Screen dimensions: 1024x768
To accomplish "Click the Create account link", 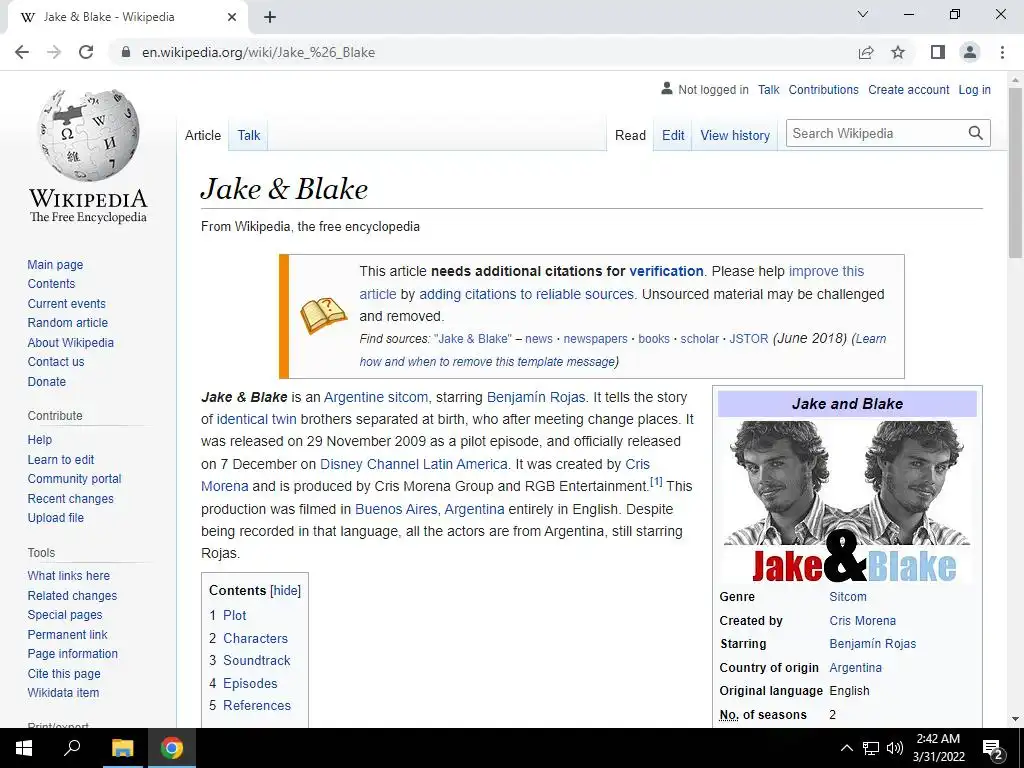I will point(908,89).
